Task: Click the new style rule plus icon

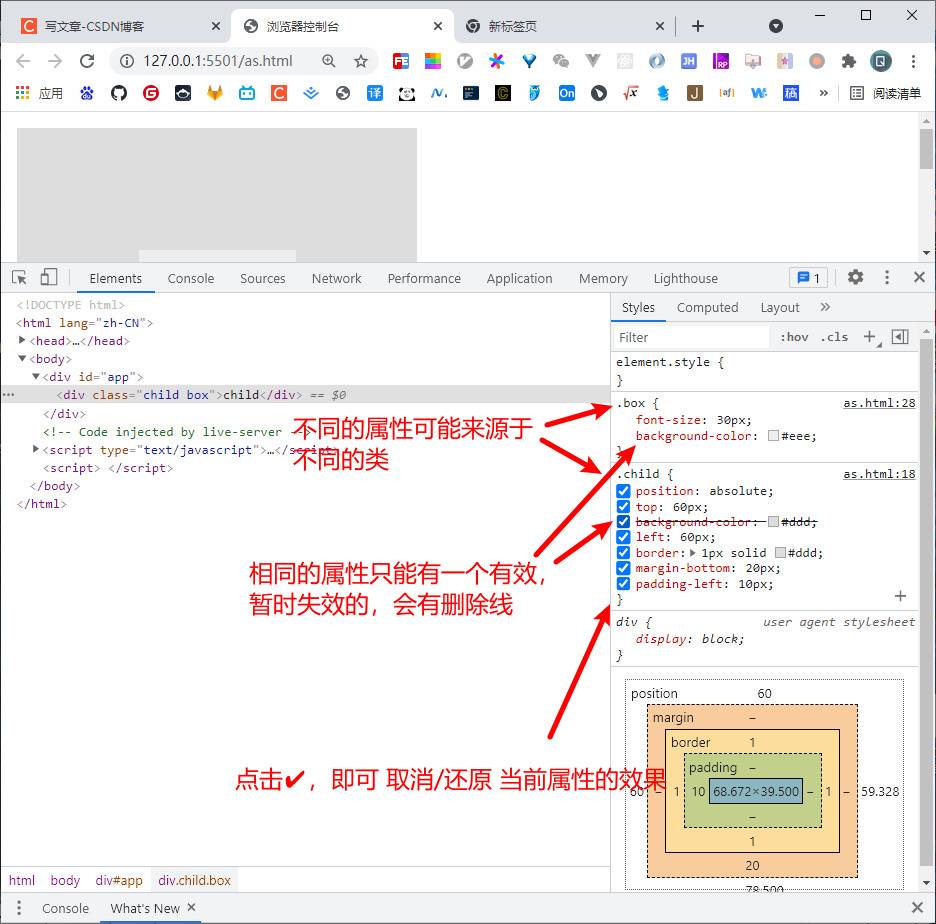Action: pyautogui.click(x=871, y=337)
